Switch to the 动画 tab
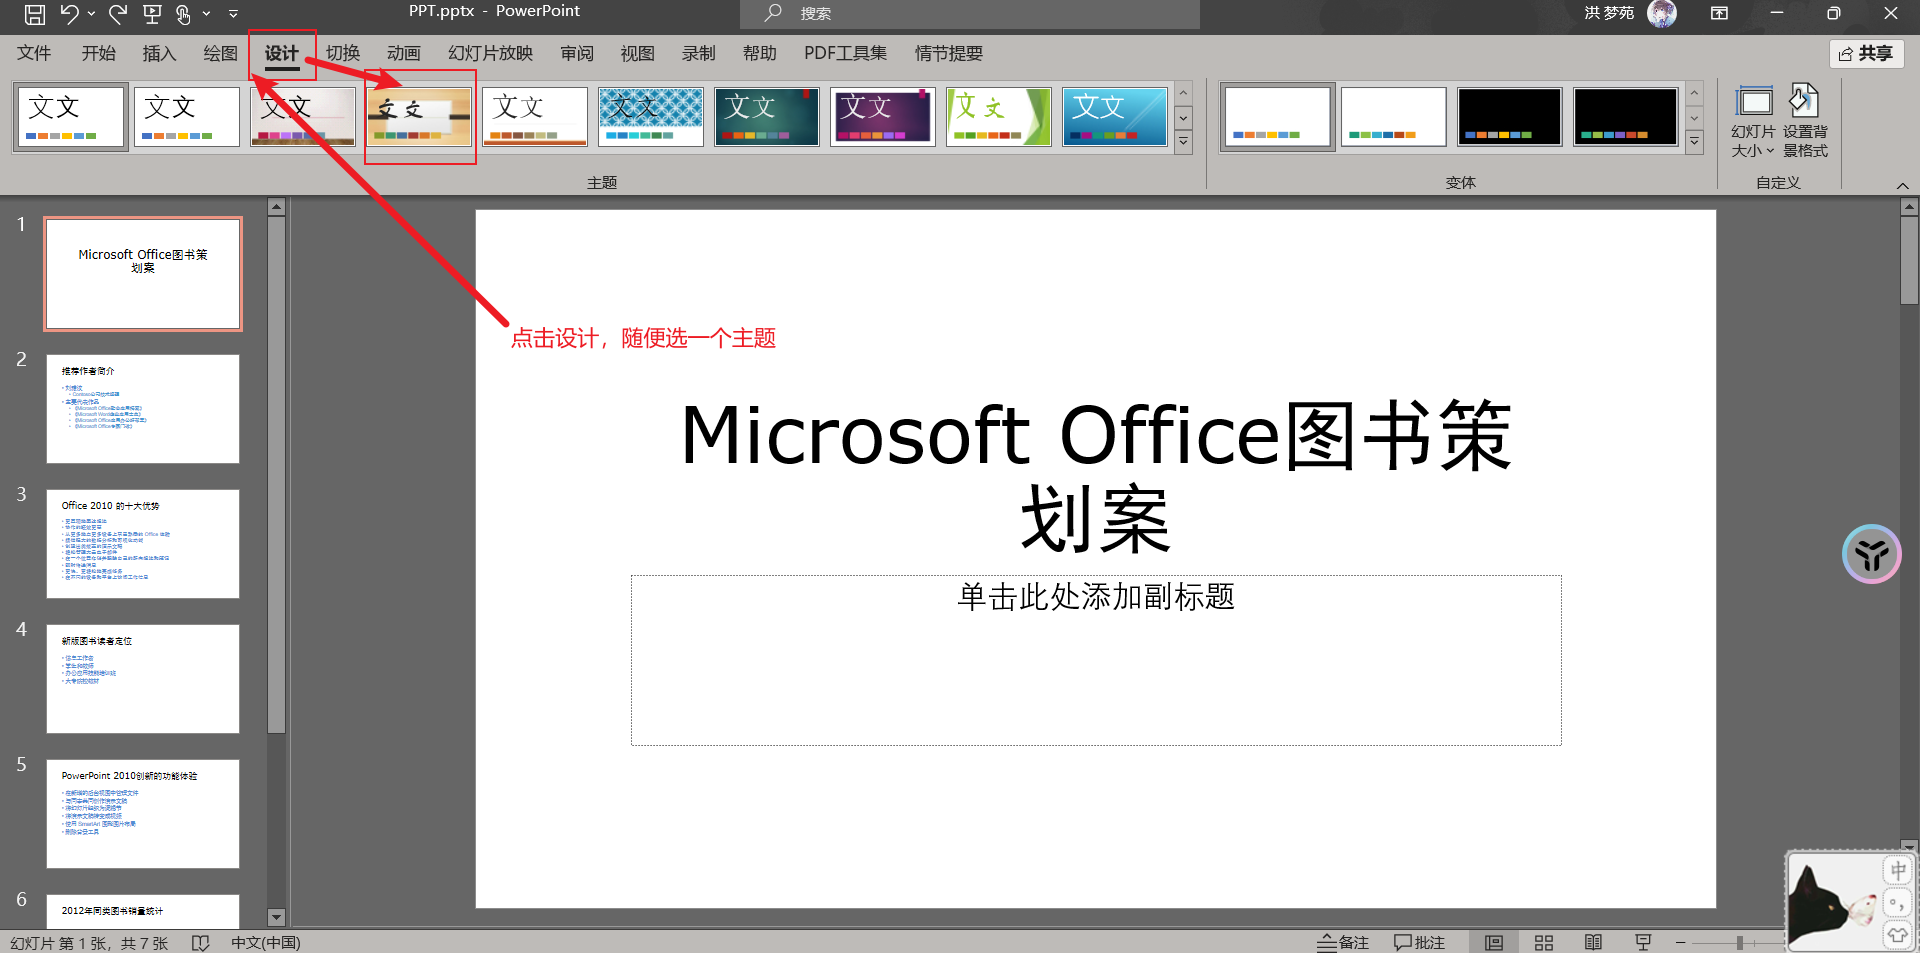The height and width of the screenshot is (953, 1920). (x=404, y=53)
